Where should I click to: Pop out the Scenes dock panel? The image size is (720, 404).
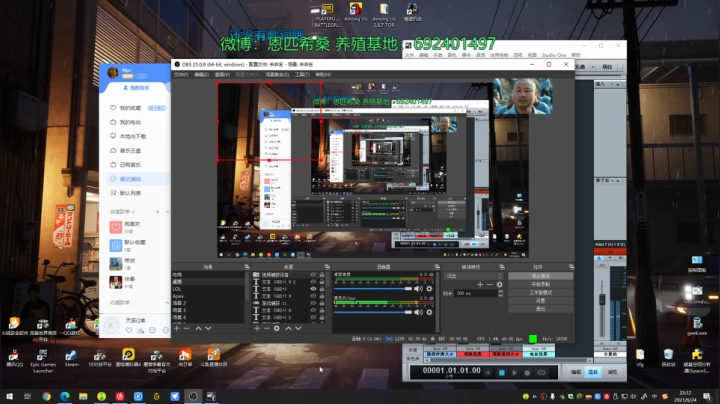click(247, 267)
